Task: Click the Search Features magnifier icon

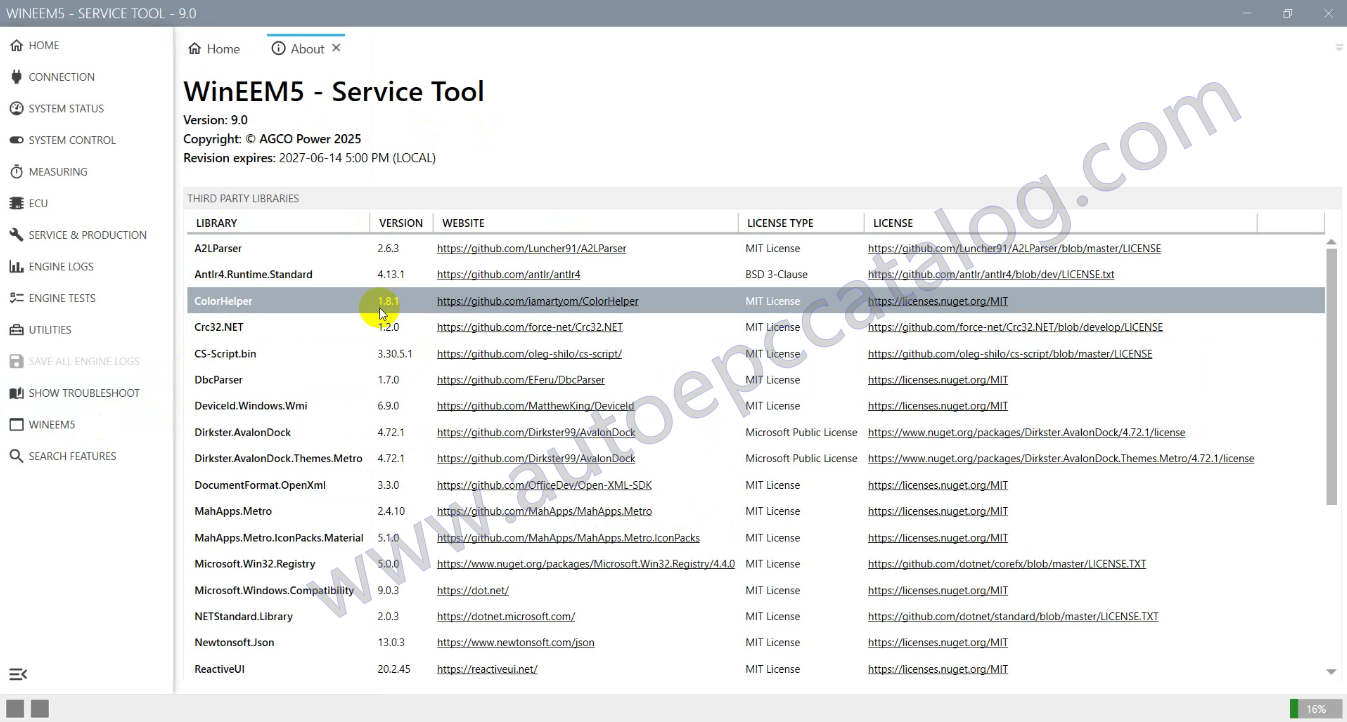Action: 16,456
